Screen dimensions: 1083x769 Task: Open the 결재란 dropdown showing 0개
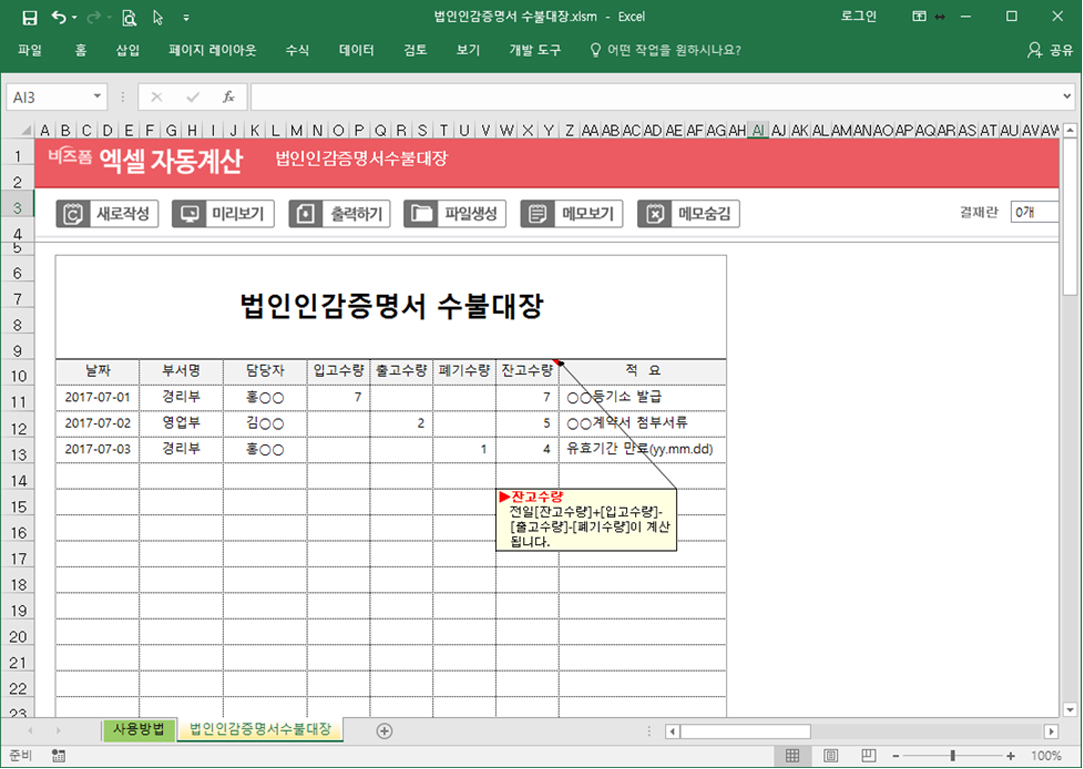click(1034, 212)
